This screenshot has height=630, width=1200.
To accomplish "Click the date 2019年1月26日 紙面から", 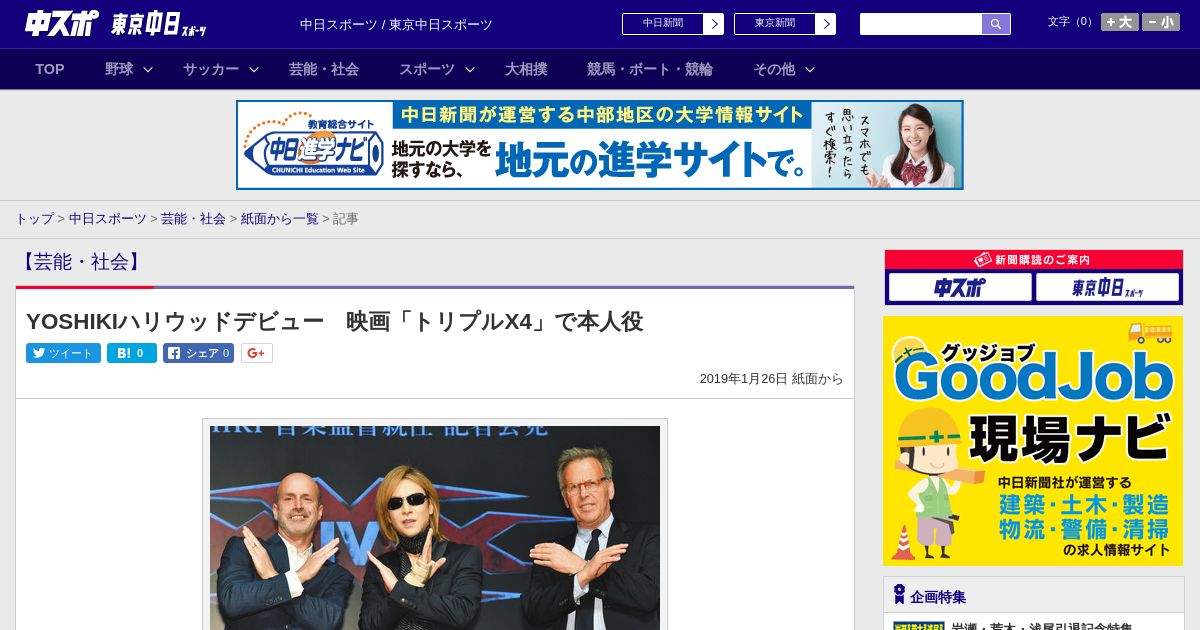I will coord(771,379).
